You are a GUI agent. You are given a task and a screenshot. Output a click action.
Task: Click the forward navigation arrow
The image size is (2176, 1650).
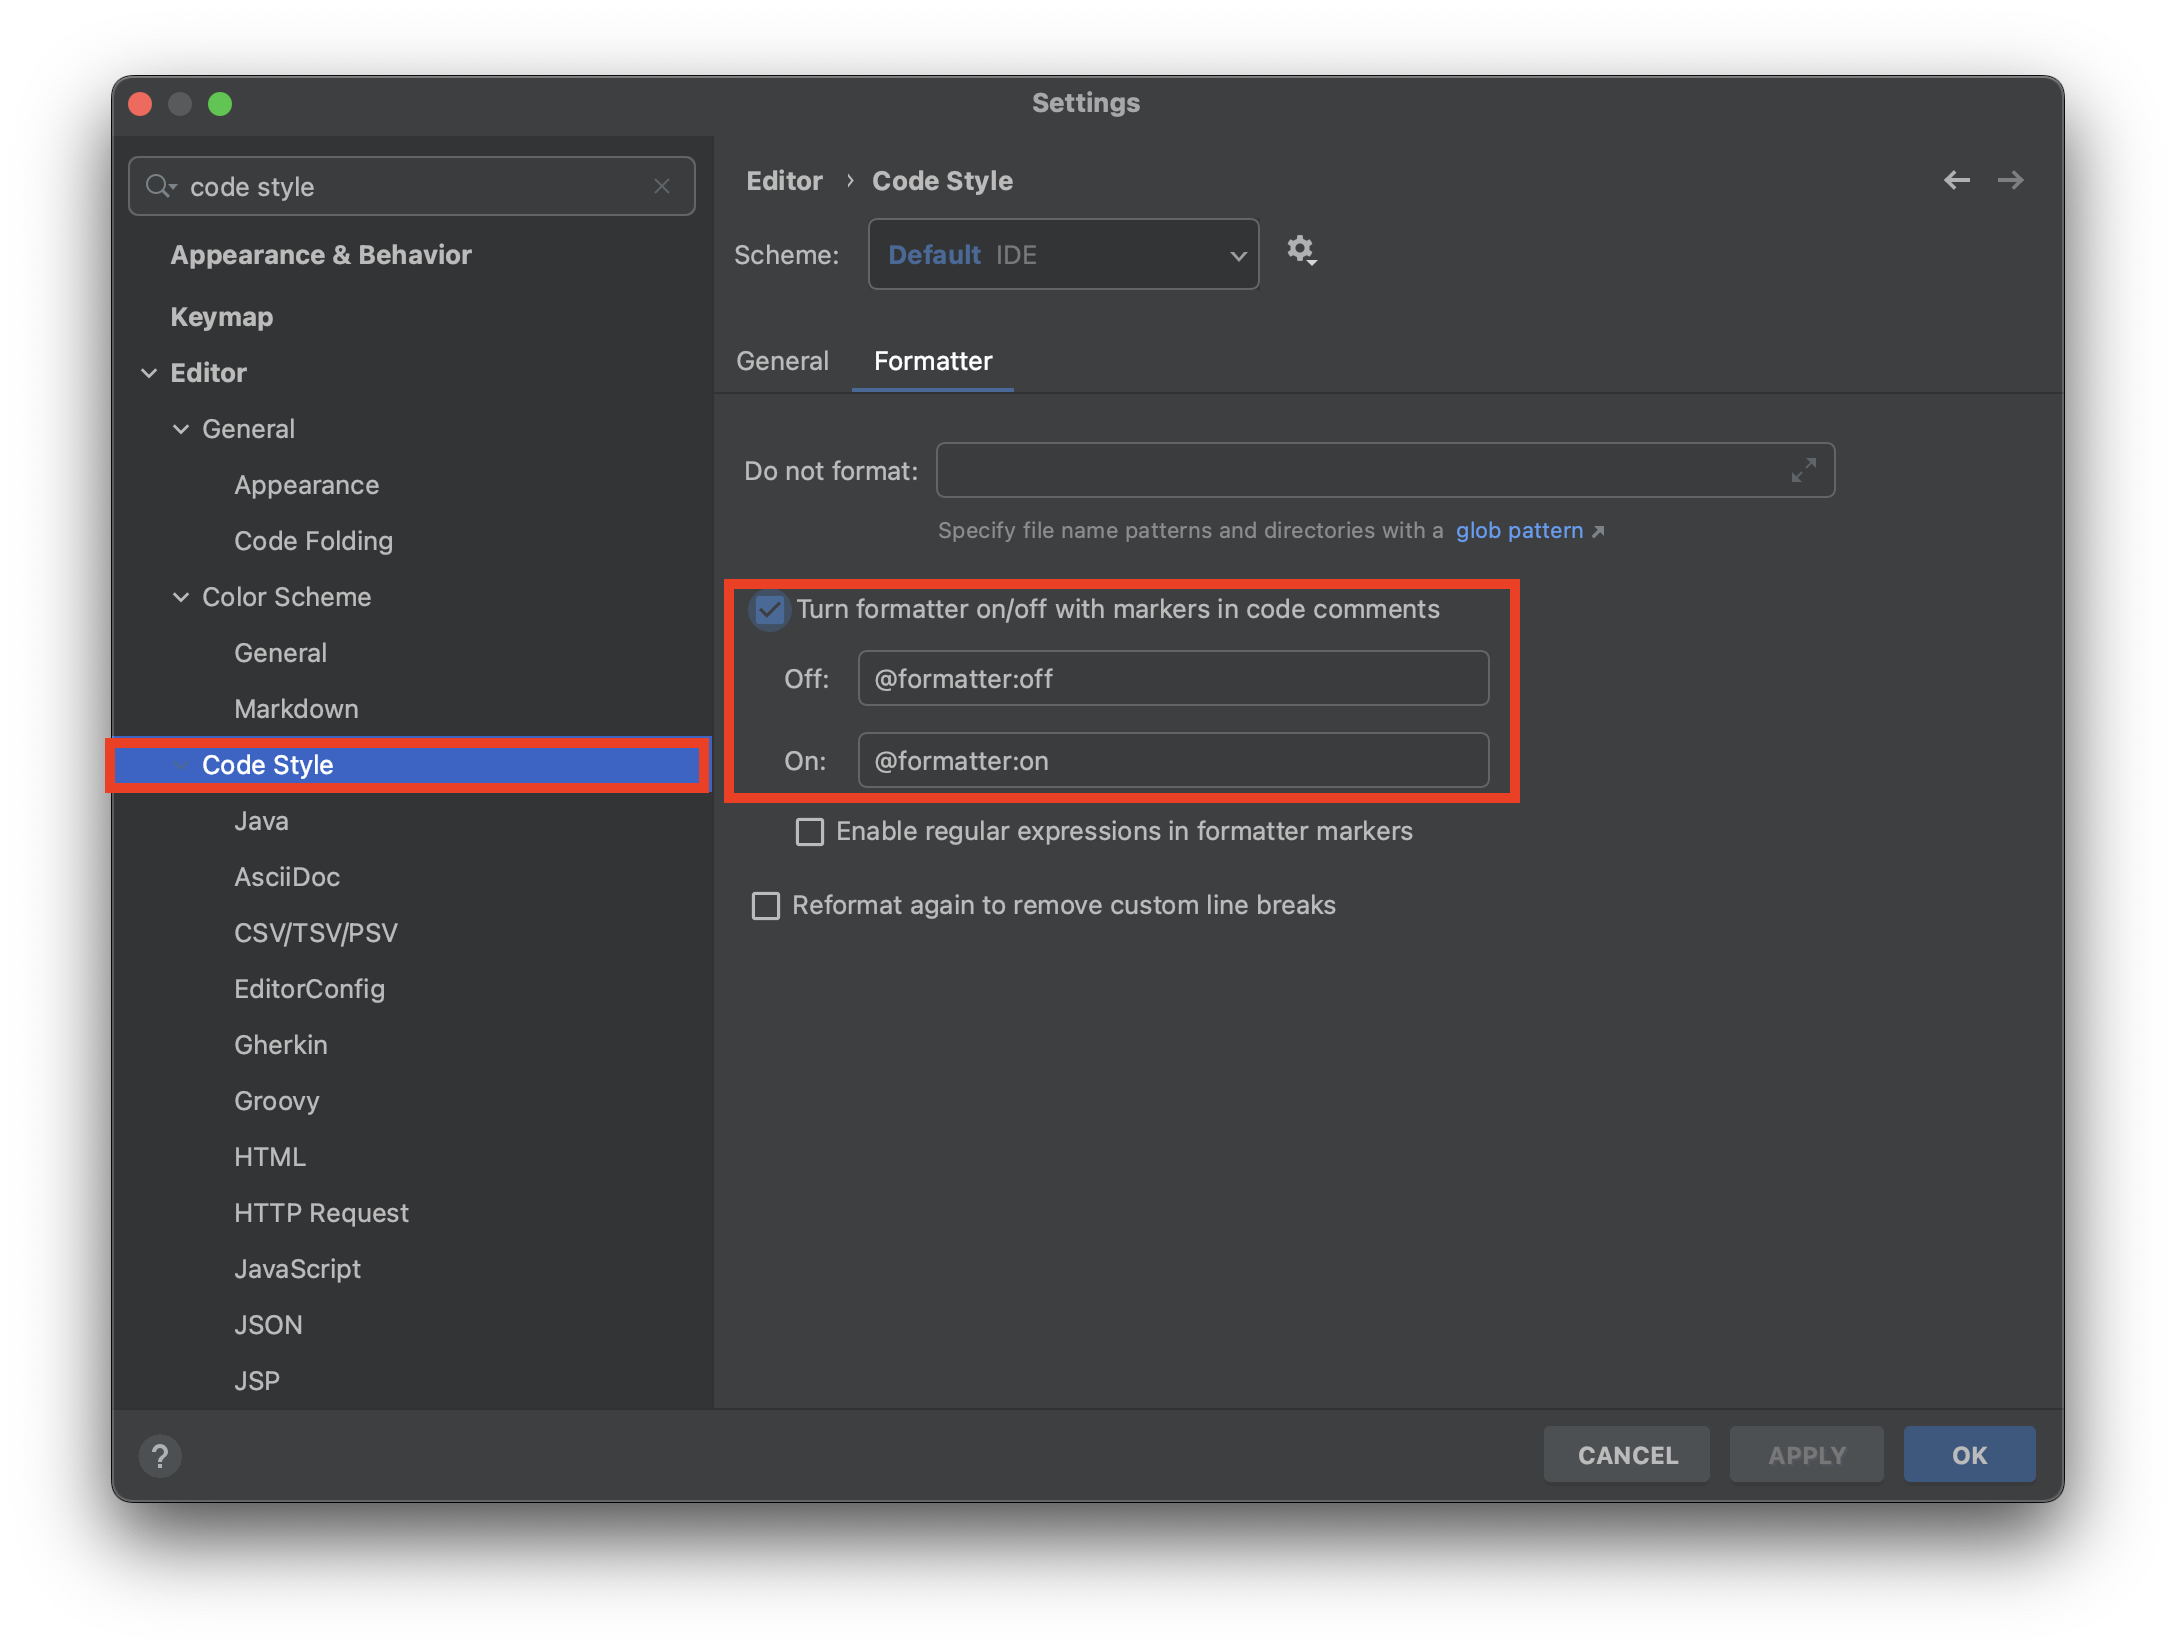(2010, 180)
